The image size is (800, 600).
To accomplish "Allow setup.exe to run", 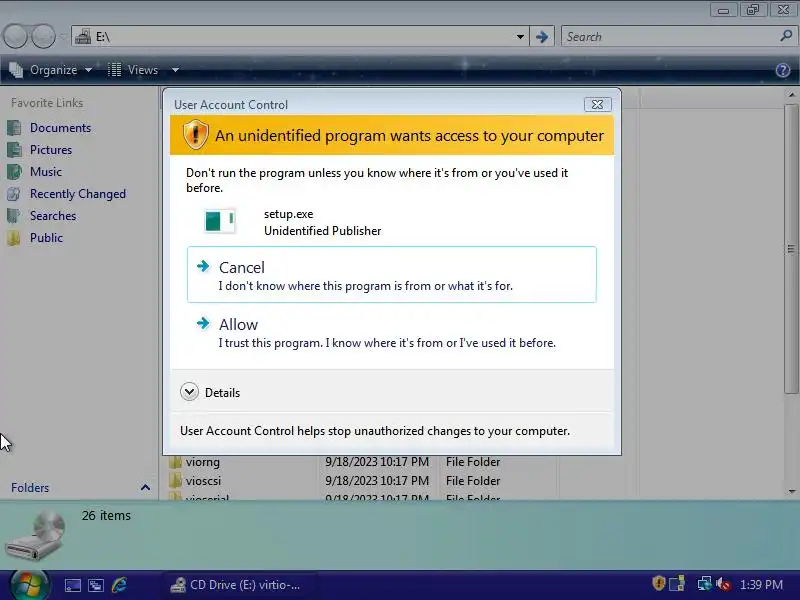I will (391, 333).
